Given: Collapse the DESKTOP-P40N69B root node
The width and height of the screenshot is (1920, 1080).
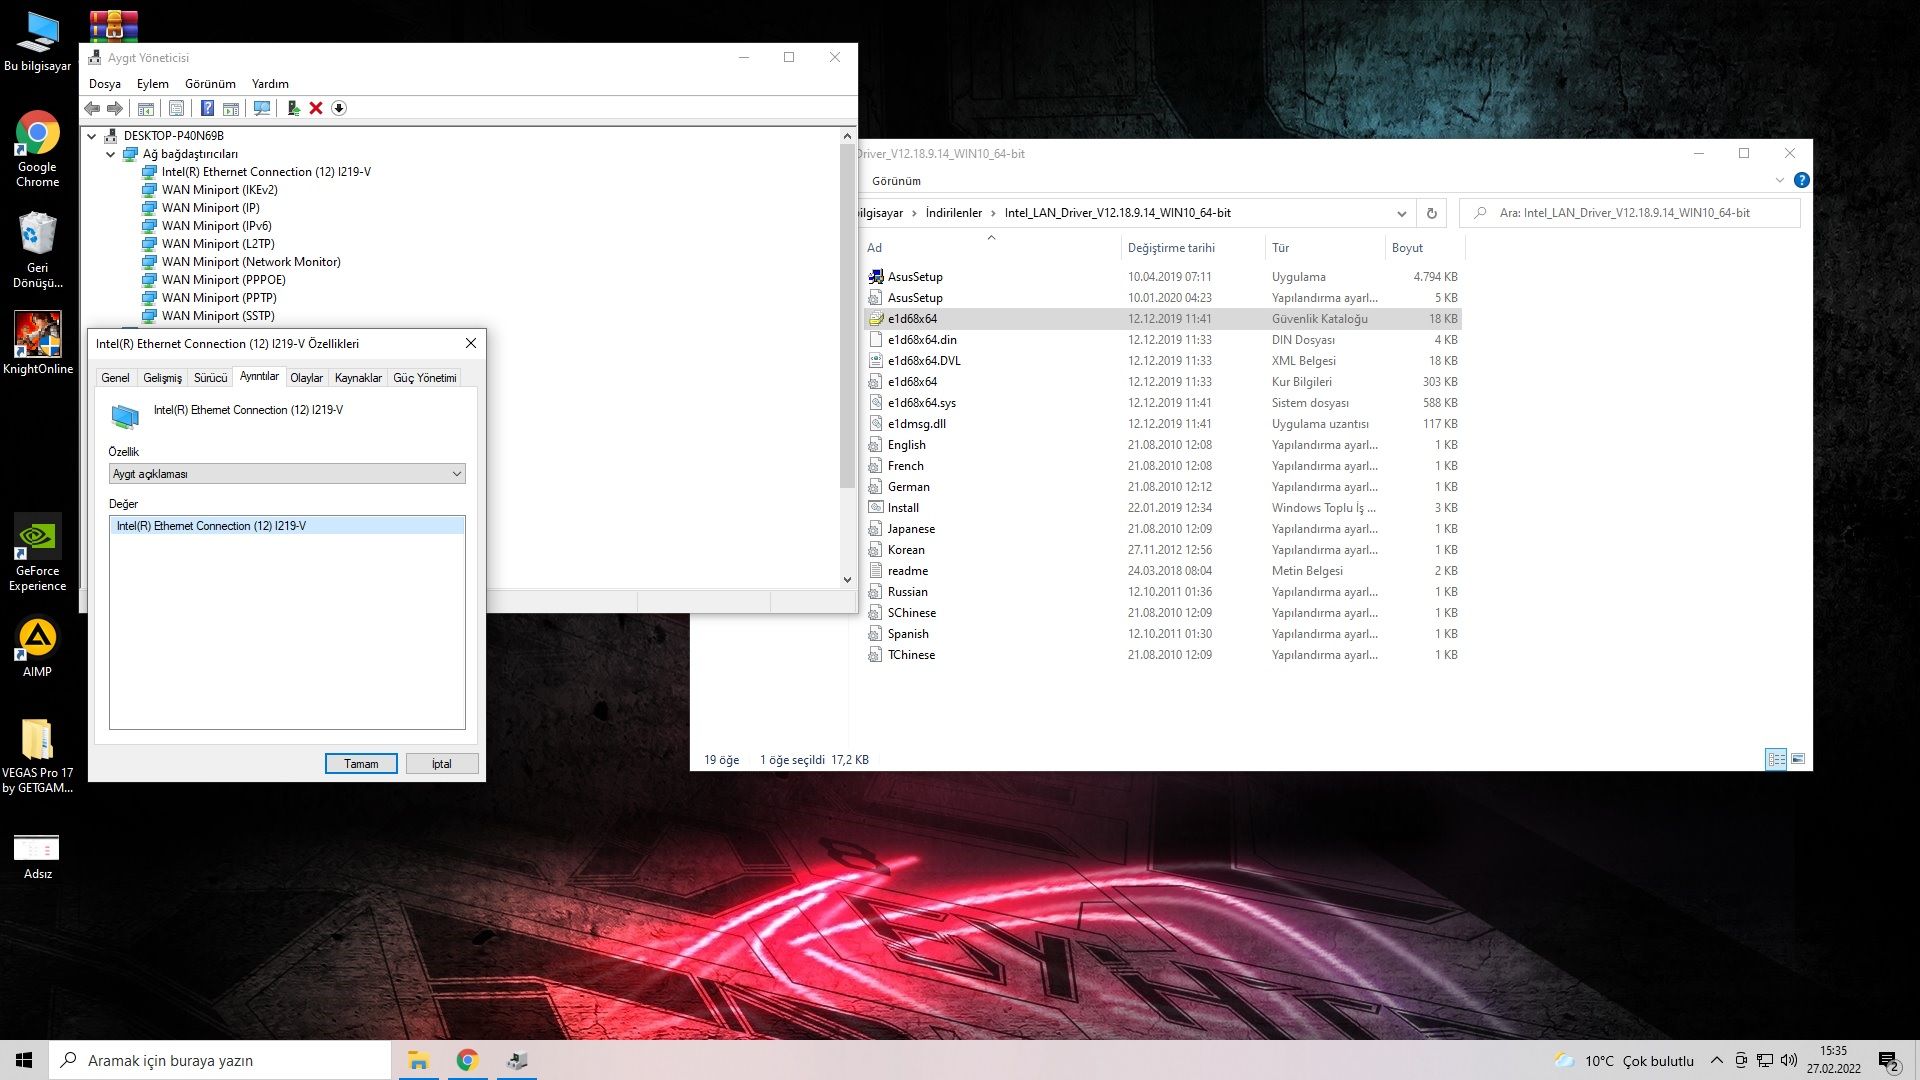Looking at the screenshot, I should point(92,136).
